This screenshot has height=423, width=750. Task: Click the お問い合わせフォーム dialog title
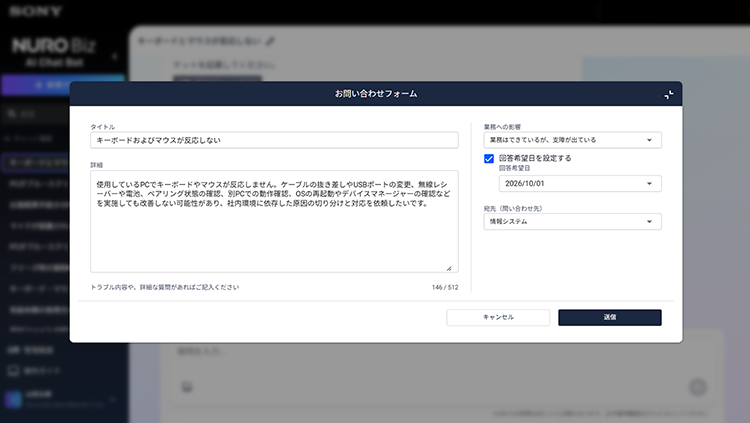coord(376,94)
